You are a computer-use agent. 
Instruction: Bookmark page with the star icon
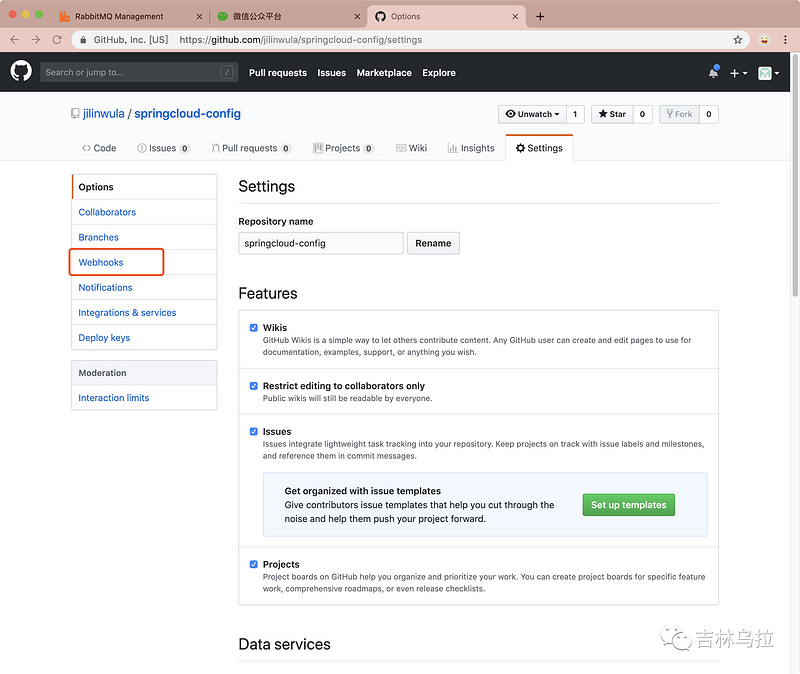(x=737, y=39)
